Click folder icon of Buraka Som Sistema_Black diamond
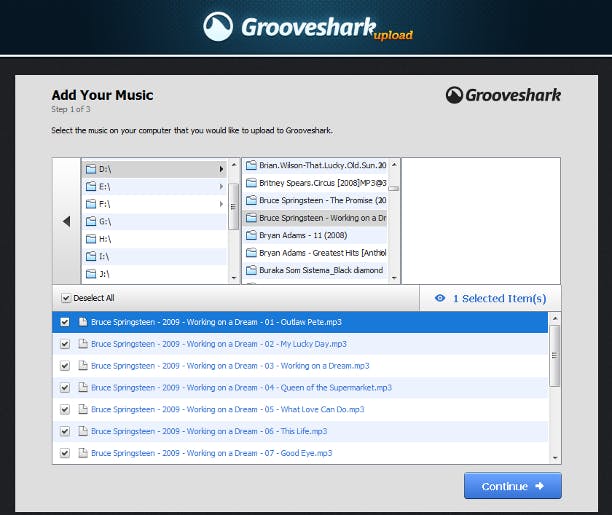The width and height of the screenshot is (612, 515). click(x=251, y=270)
